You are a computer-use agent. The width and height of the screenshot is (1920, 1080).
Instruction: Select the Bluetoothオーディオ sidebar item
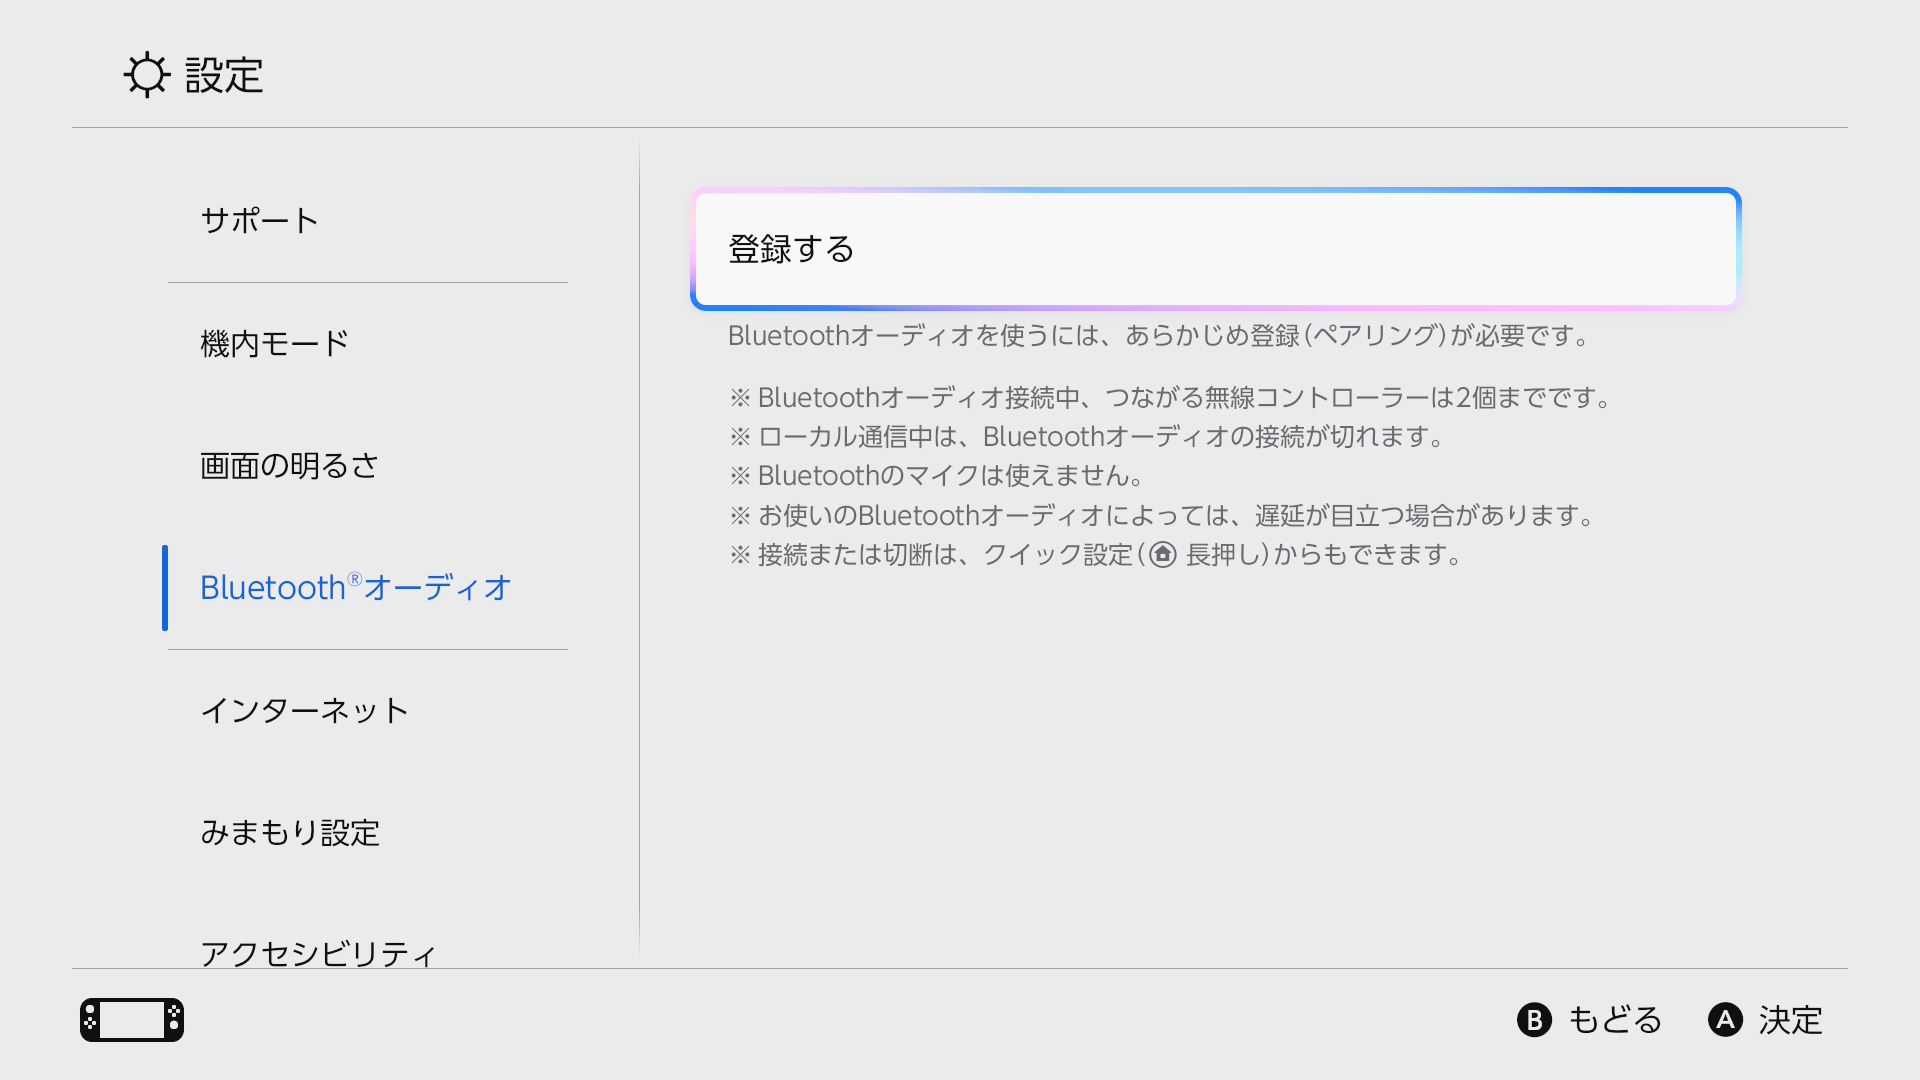(x=368, y=588)
